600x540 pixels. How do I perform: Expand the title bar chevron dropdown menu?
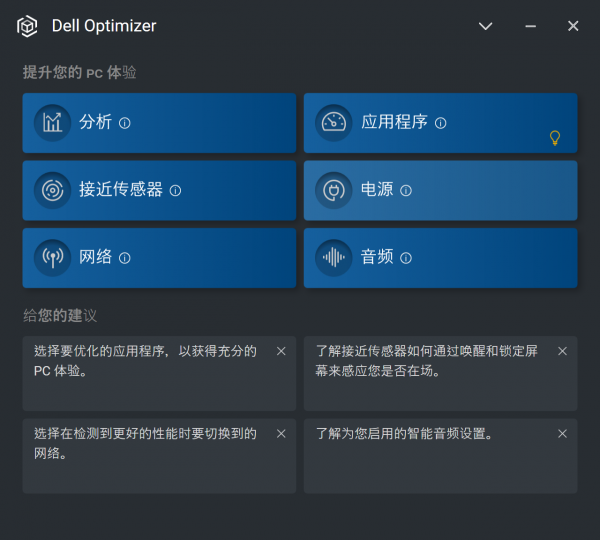pos(486,26)
